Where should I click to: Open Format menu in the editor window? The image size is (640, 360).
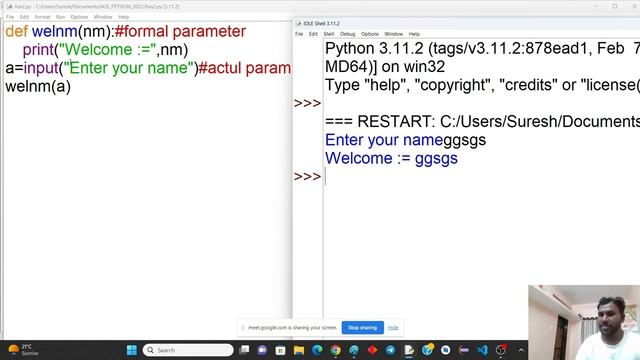coord(42,17)
